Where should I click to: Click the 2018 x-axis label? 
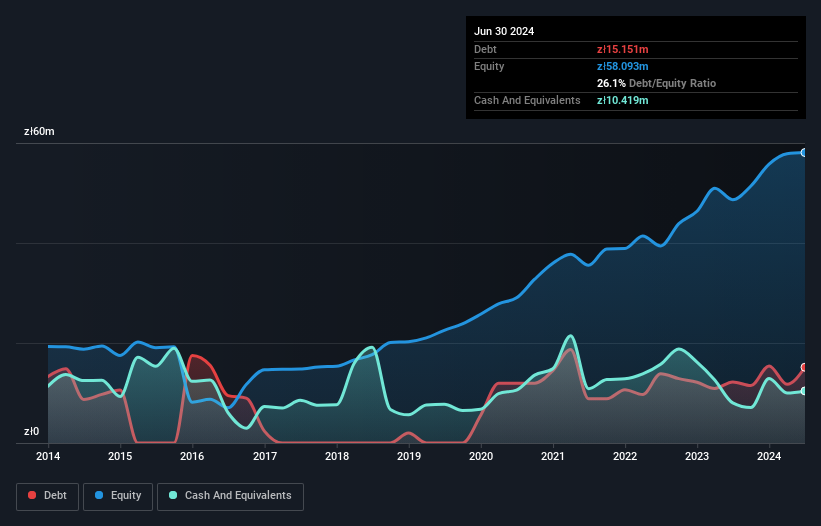[337, 456]
